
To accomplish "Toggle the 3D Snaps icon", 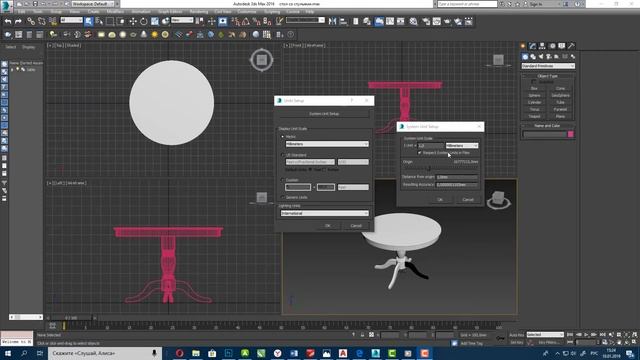I will click(236, 21).
